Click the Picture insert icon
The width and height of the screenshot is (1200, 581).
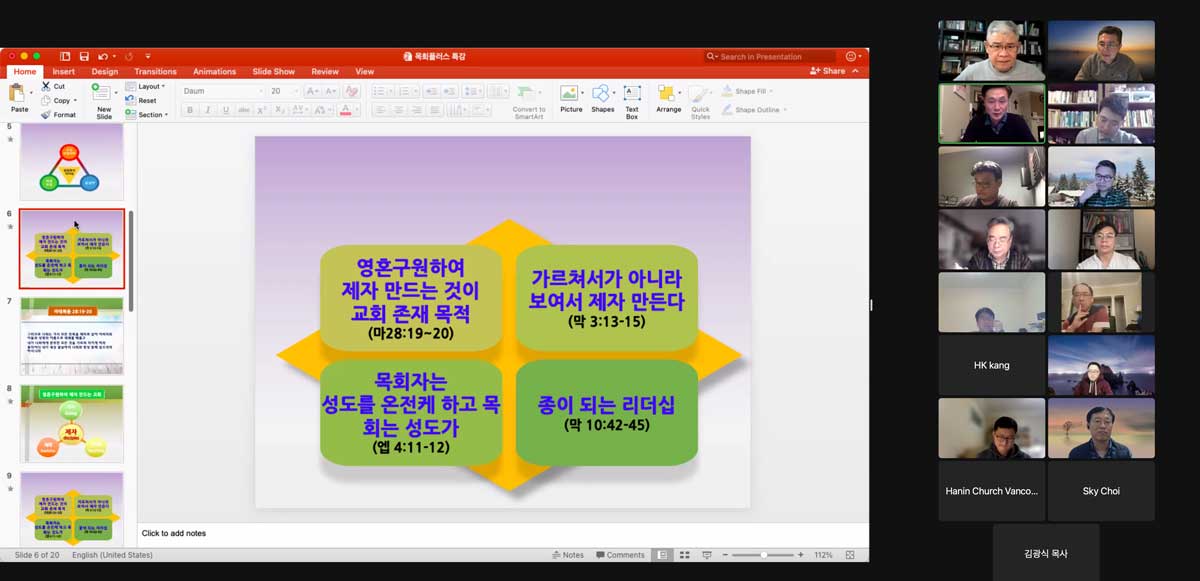[571, 97]
